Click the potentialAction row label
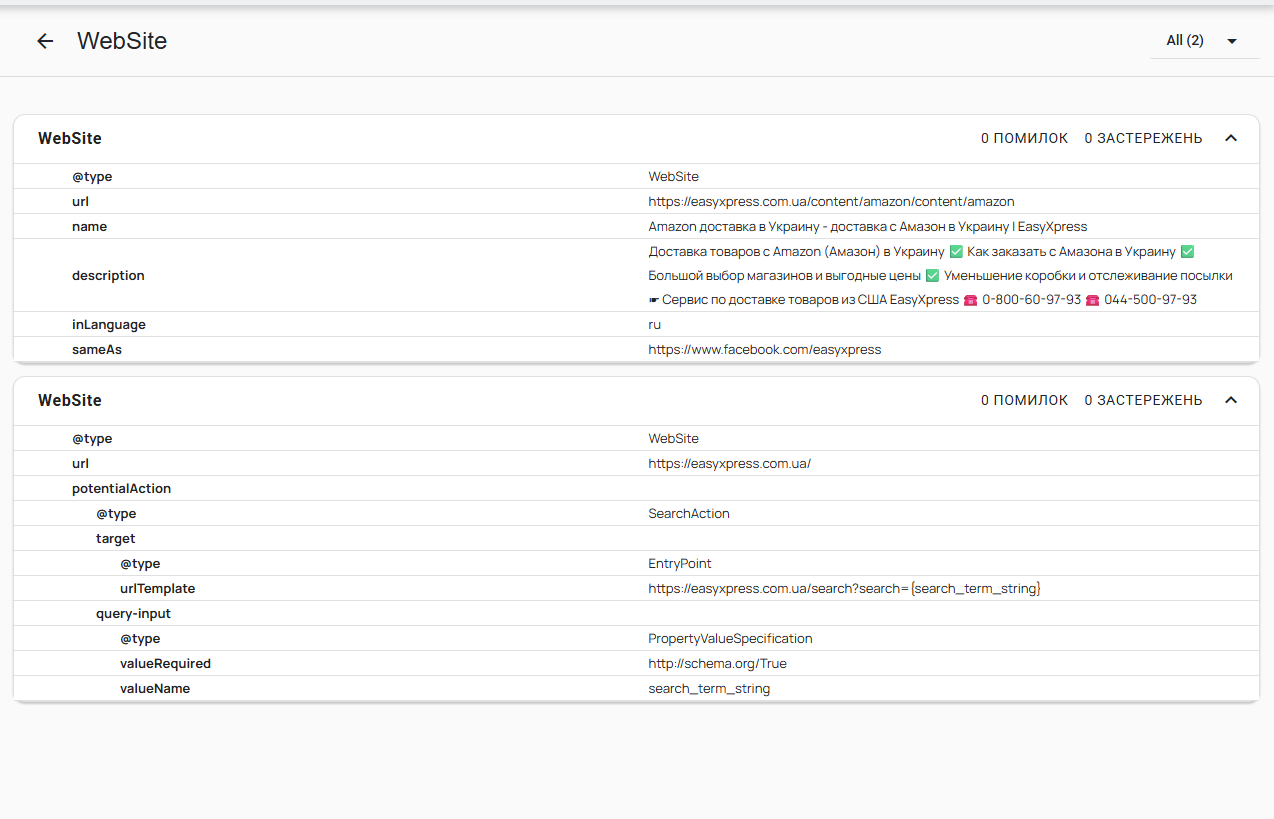This screenshot has height=819, width=1274. pyautogui.click(x=121, y=489)
